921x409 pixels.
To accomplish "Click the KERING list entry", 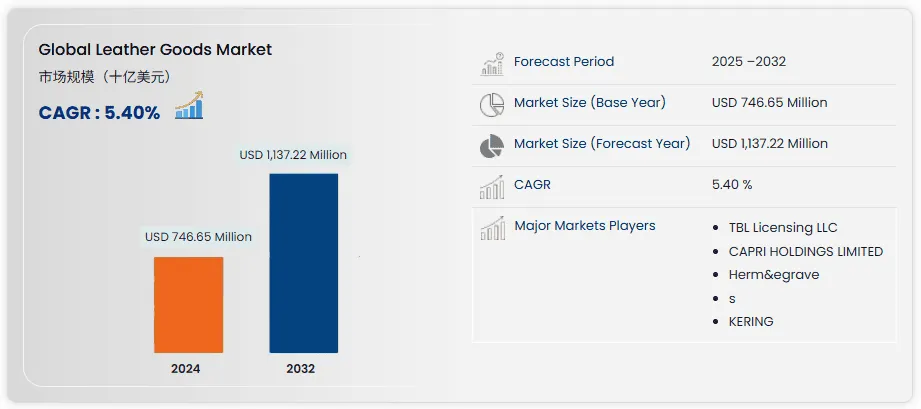I will (x=751, y=321).
